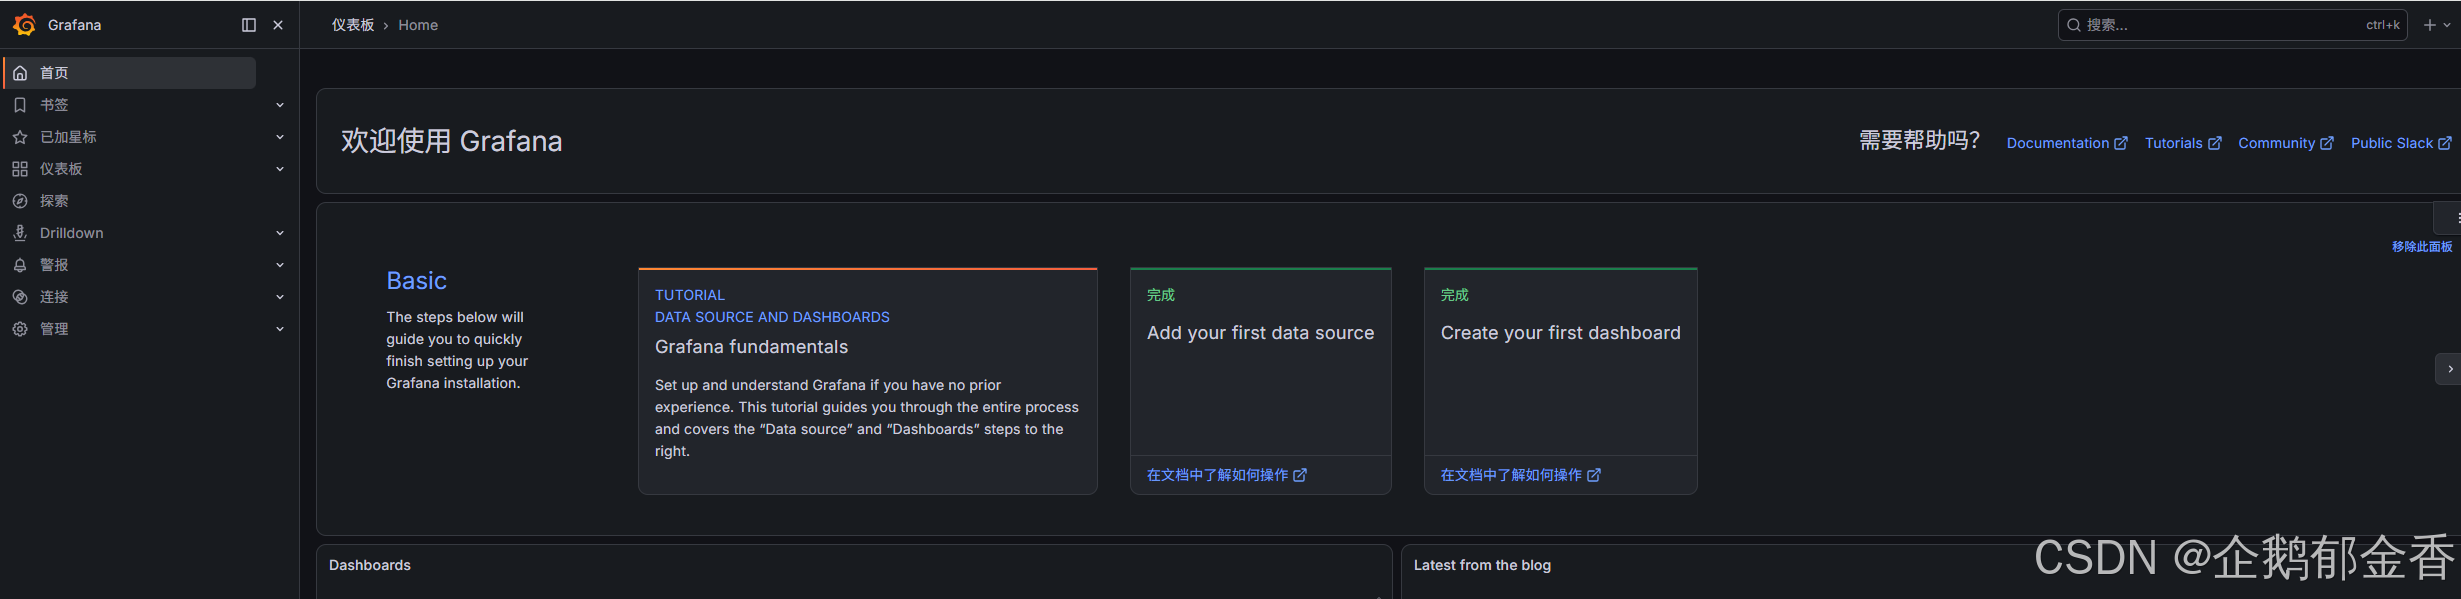Open the 仪表板 dashboards sidebar item
This screenshot has width=2461, height=599.
click(x=61, y=169)
